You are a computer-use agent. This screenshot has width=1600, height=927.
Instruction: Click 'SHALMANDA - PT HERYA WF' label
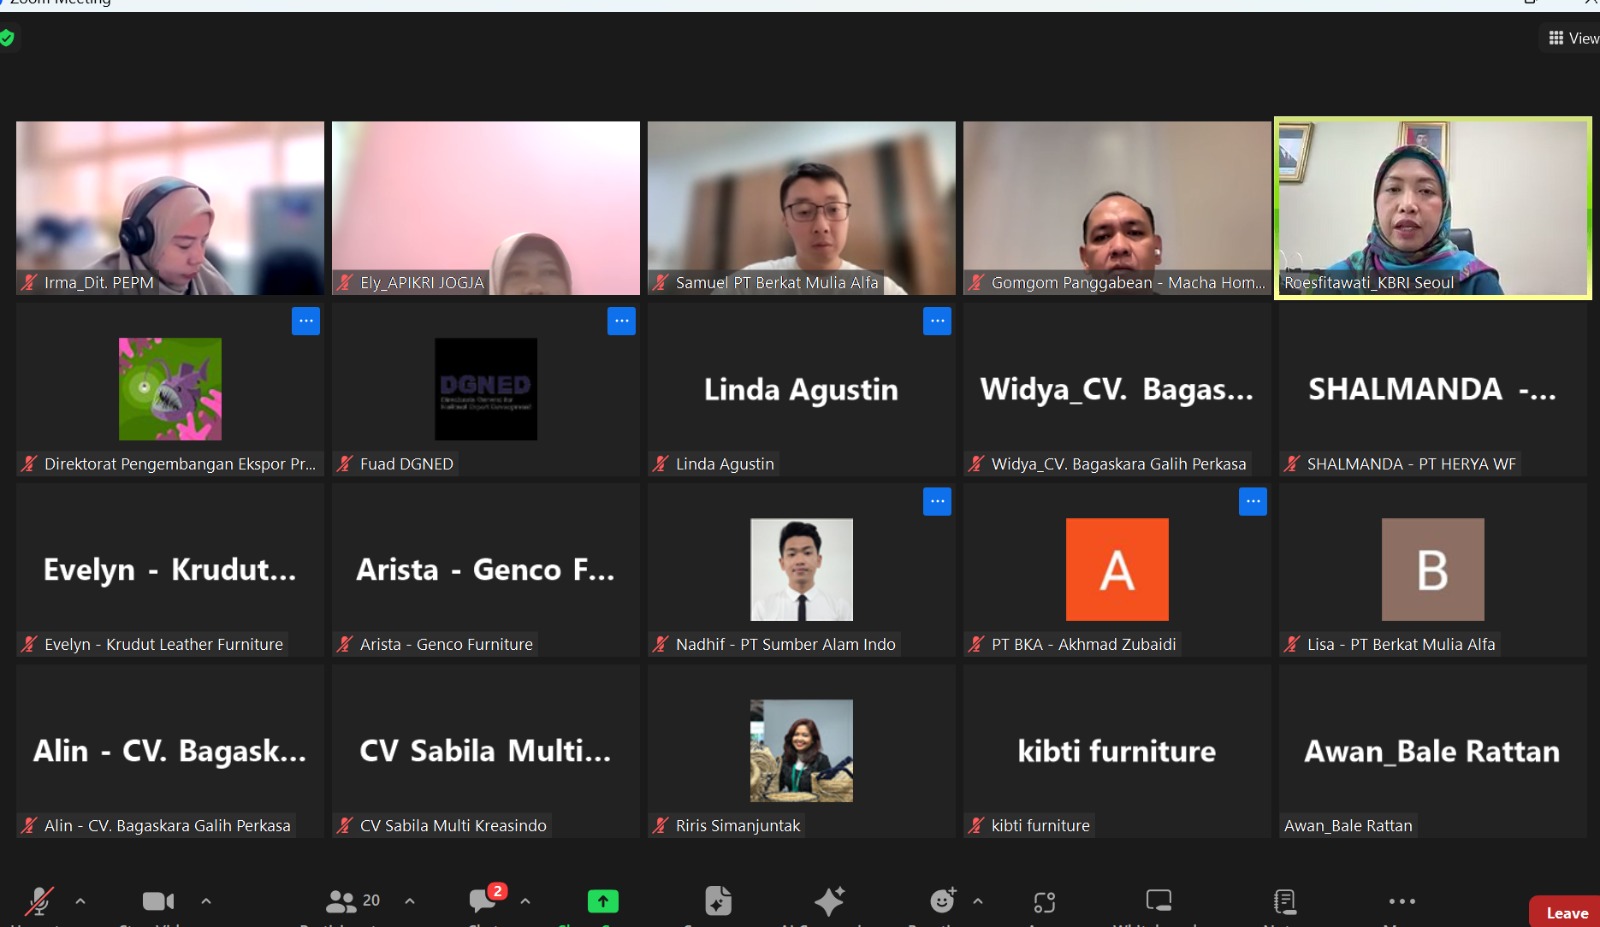pyautogui.click(x=1411, y=464)
